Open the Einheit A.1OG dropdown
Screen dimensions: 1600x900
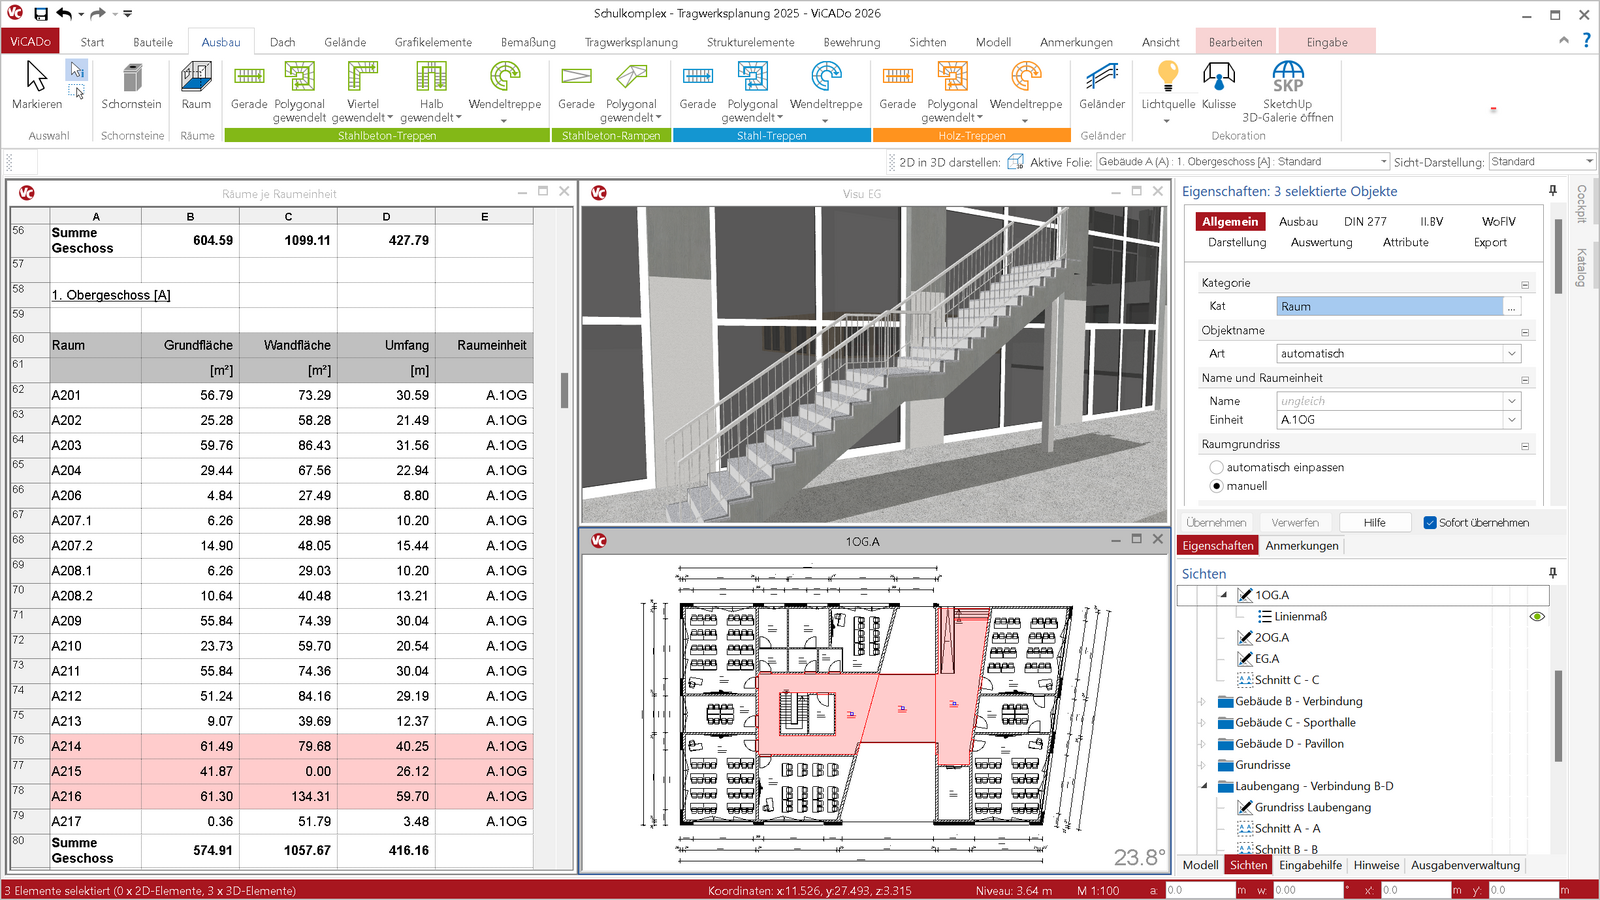pyautogui.click(x=1512, y=420)
